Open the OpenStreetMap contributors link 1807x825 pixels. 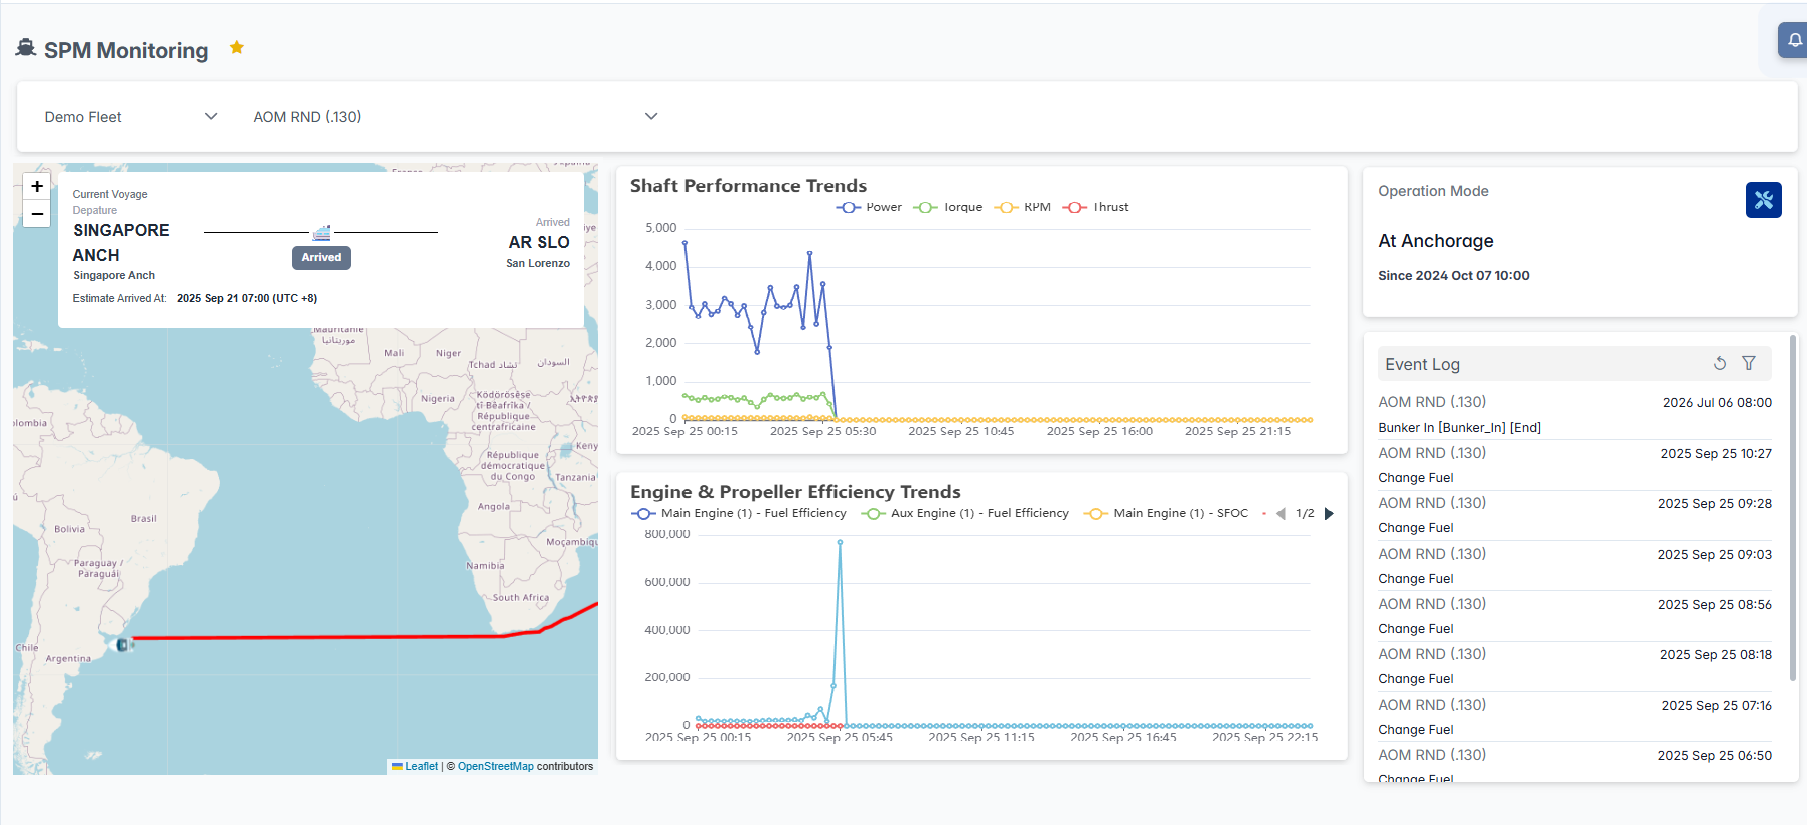pos(495,766)
